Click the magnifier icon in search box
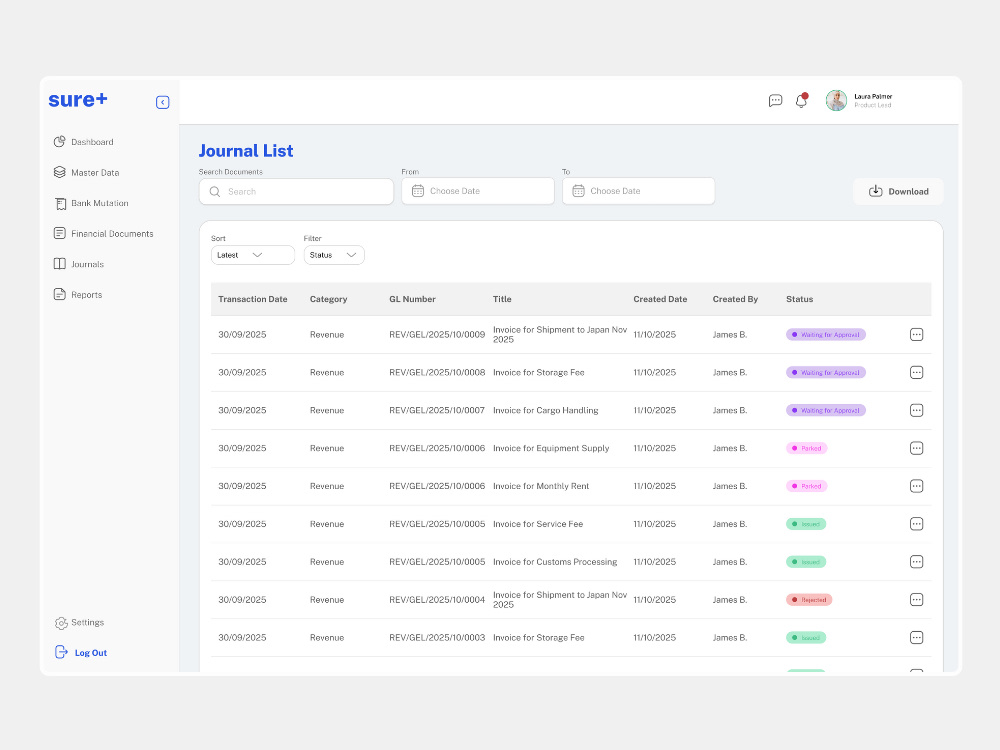1000x750 pixels. [215, 191]
